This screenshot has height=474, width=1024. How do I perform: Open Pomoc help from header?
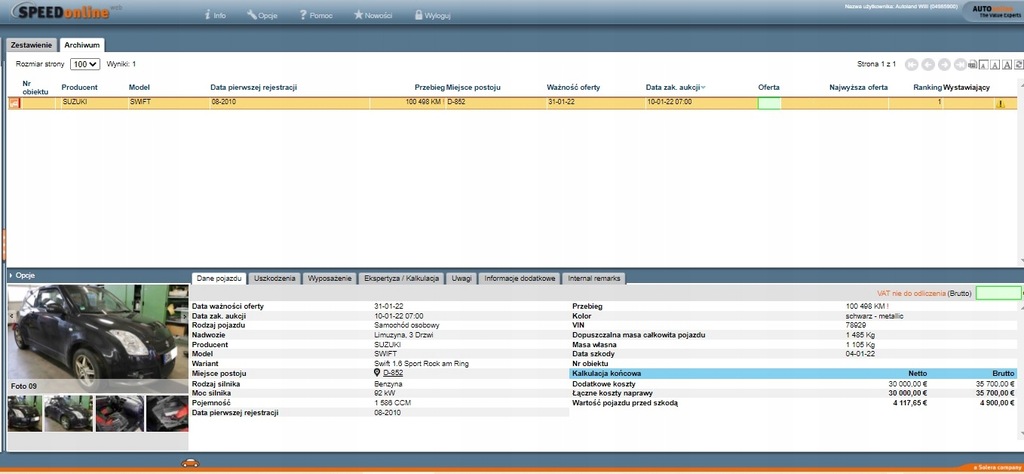coord(315,16)
